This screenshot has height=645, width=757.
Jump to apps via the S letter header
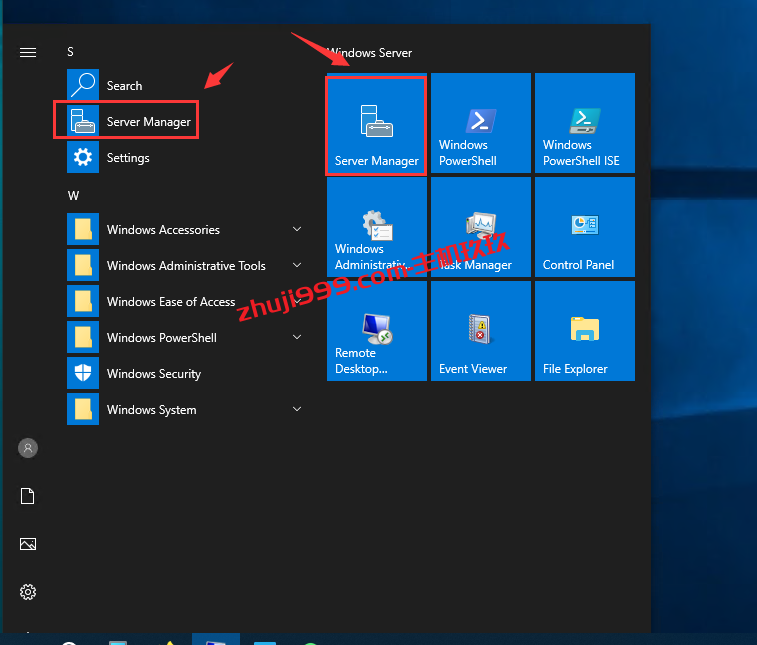coord(70,52)
